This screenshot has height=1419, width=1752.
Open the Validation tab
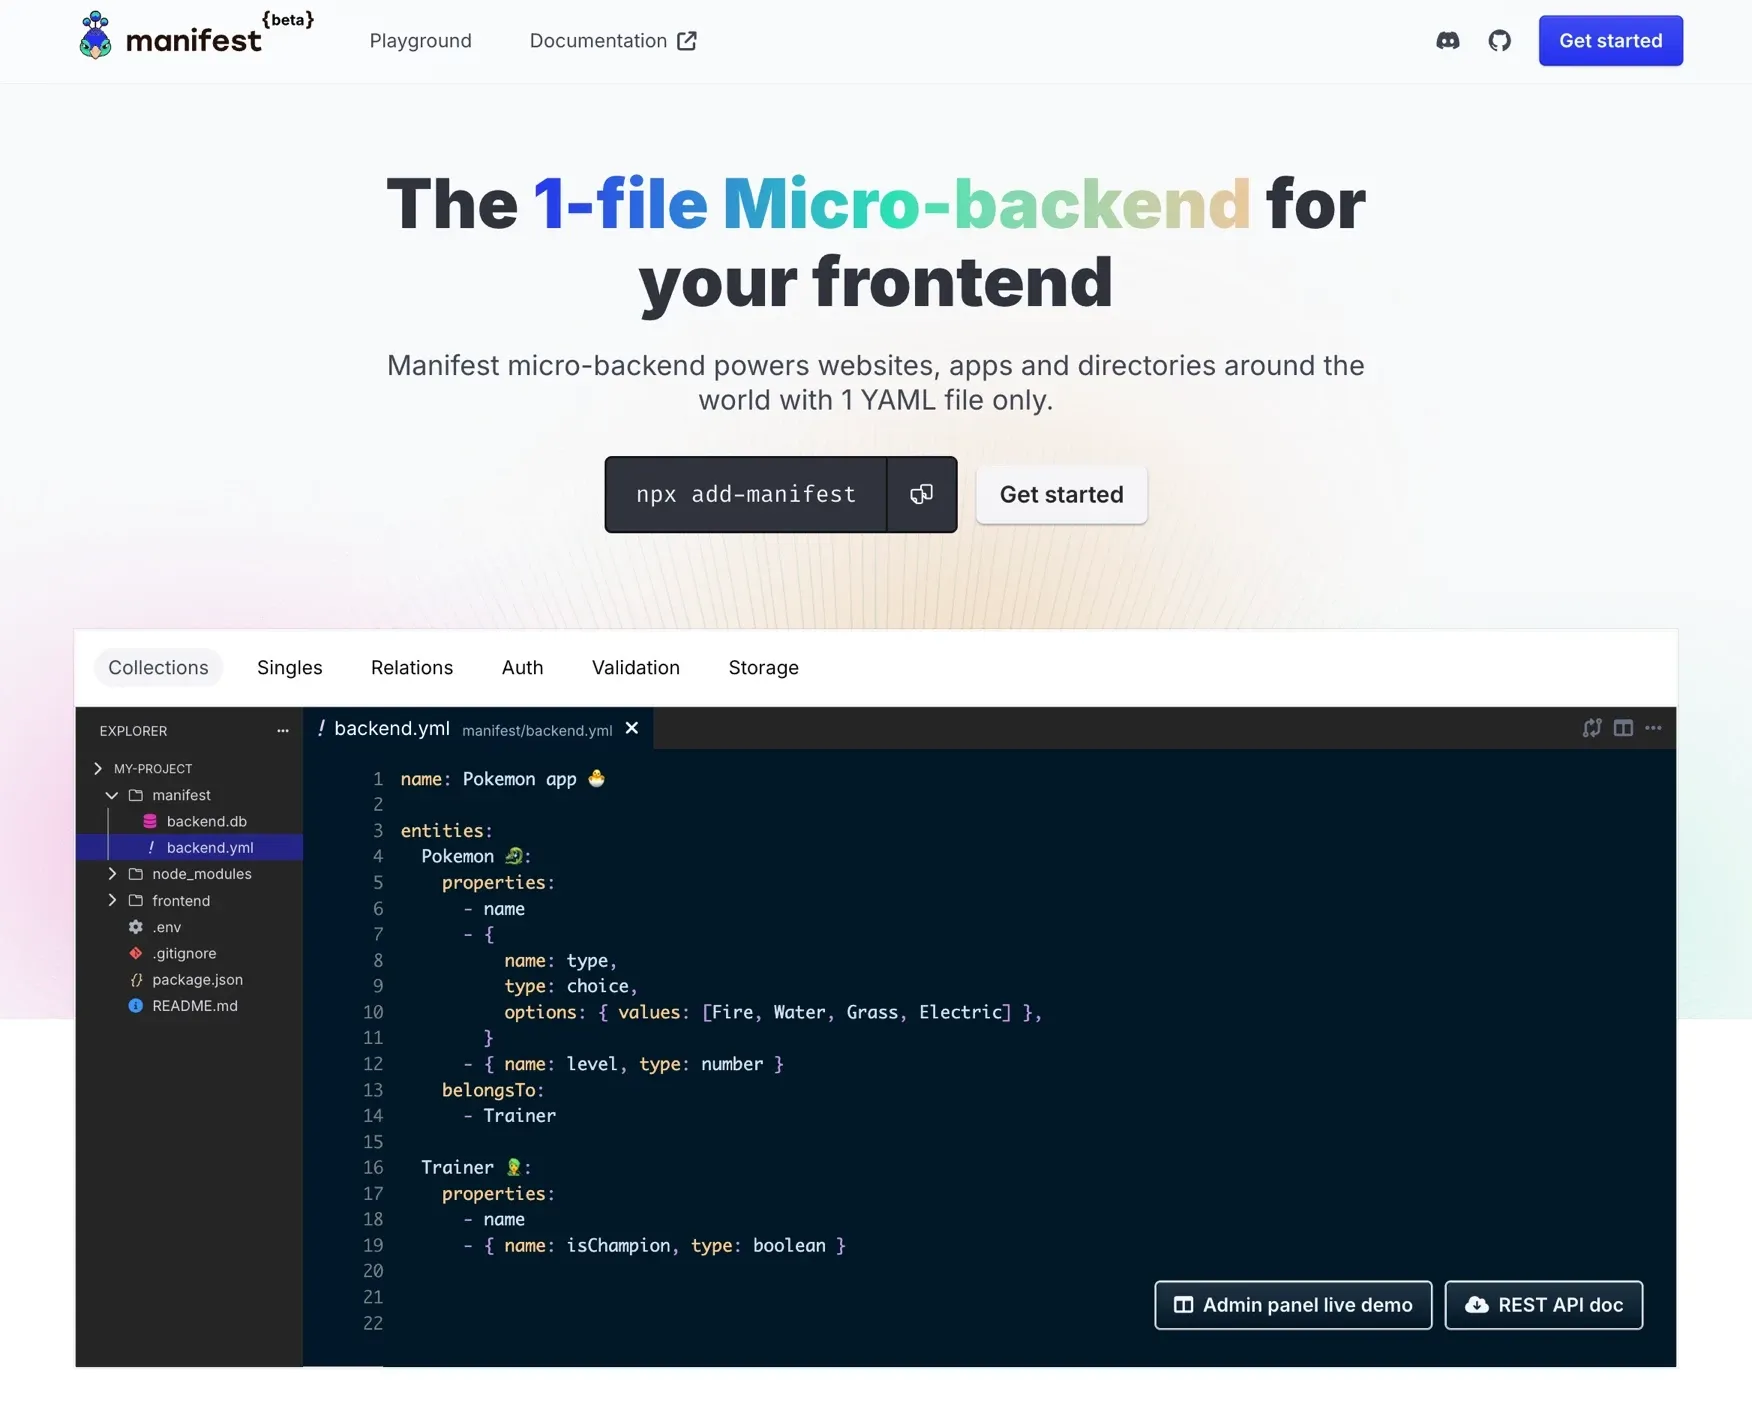636,667
